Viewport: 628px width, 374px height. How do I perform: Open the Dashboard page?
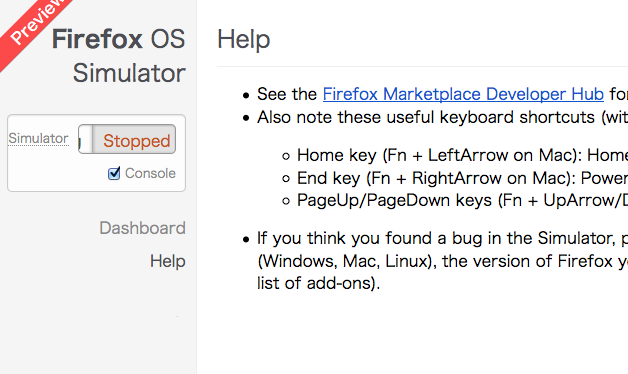click(x=143, y=228)
